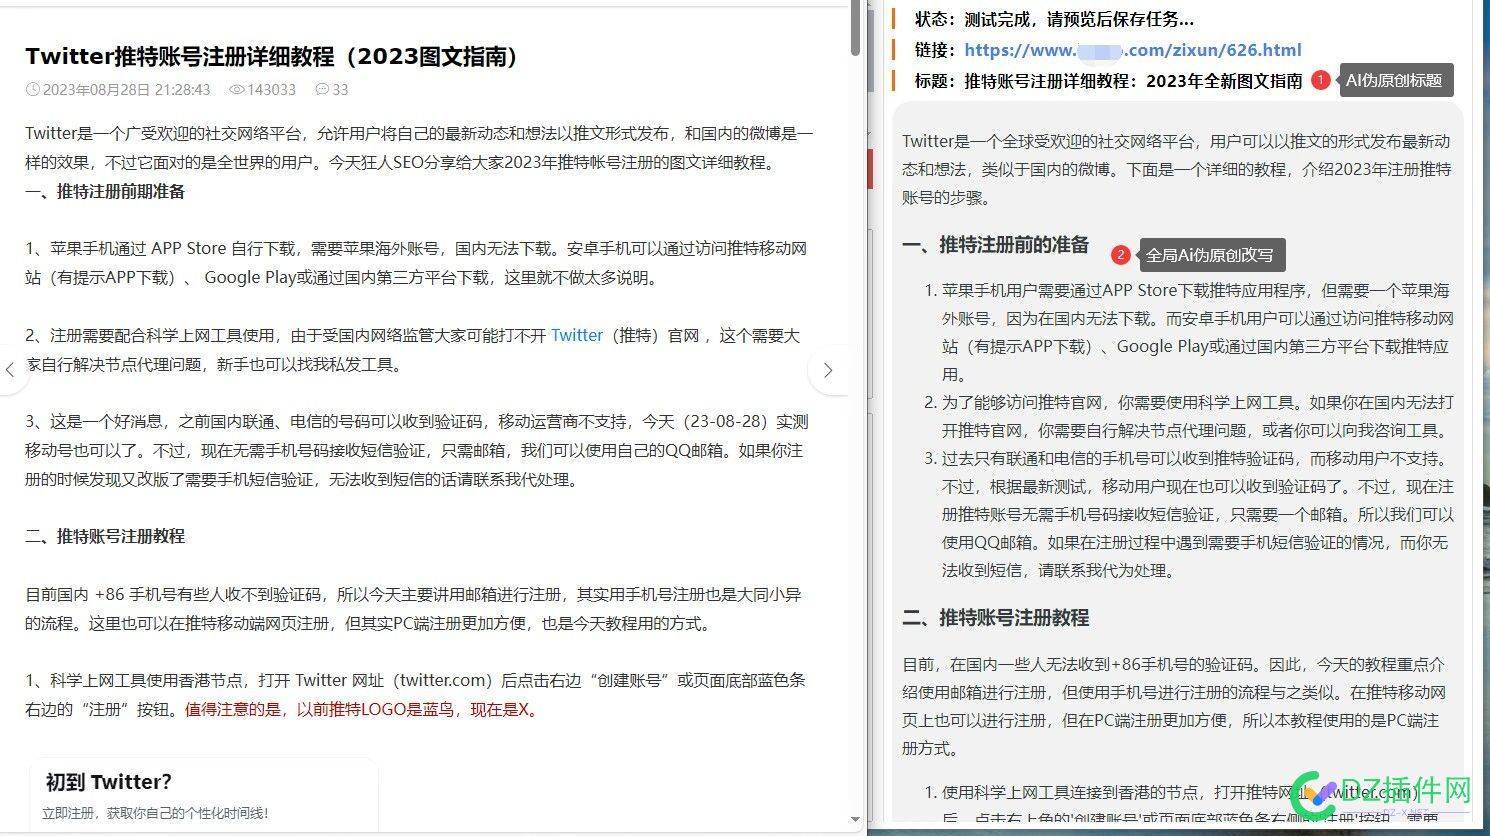Image resolution: width=1490 pixels, height=836 pixels.
Task: Click the comment bubble icon beside 33
Action: coord(321,90)
